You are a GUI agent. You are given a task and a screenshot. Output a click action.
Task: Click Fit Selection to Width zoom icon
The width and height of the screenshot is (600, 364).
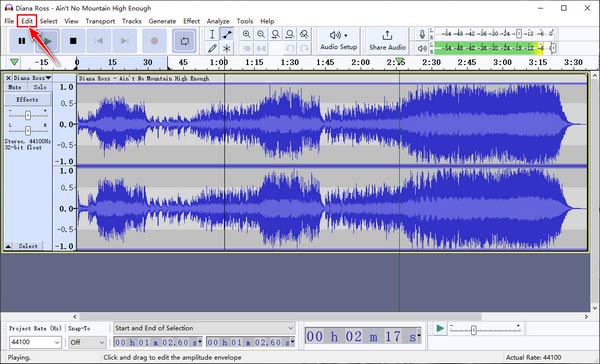275,34
